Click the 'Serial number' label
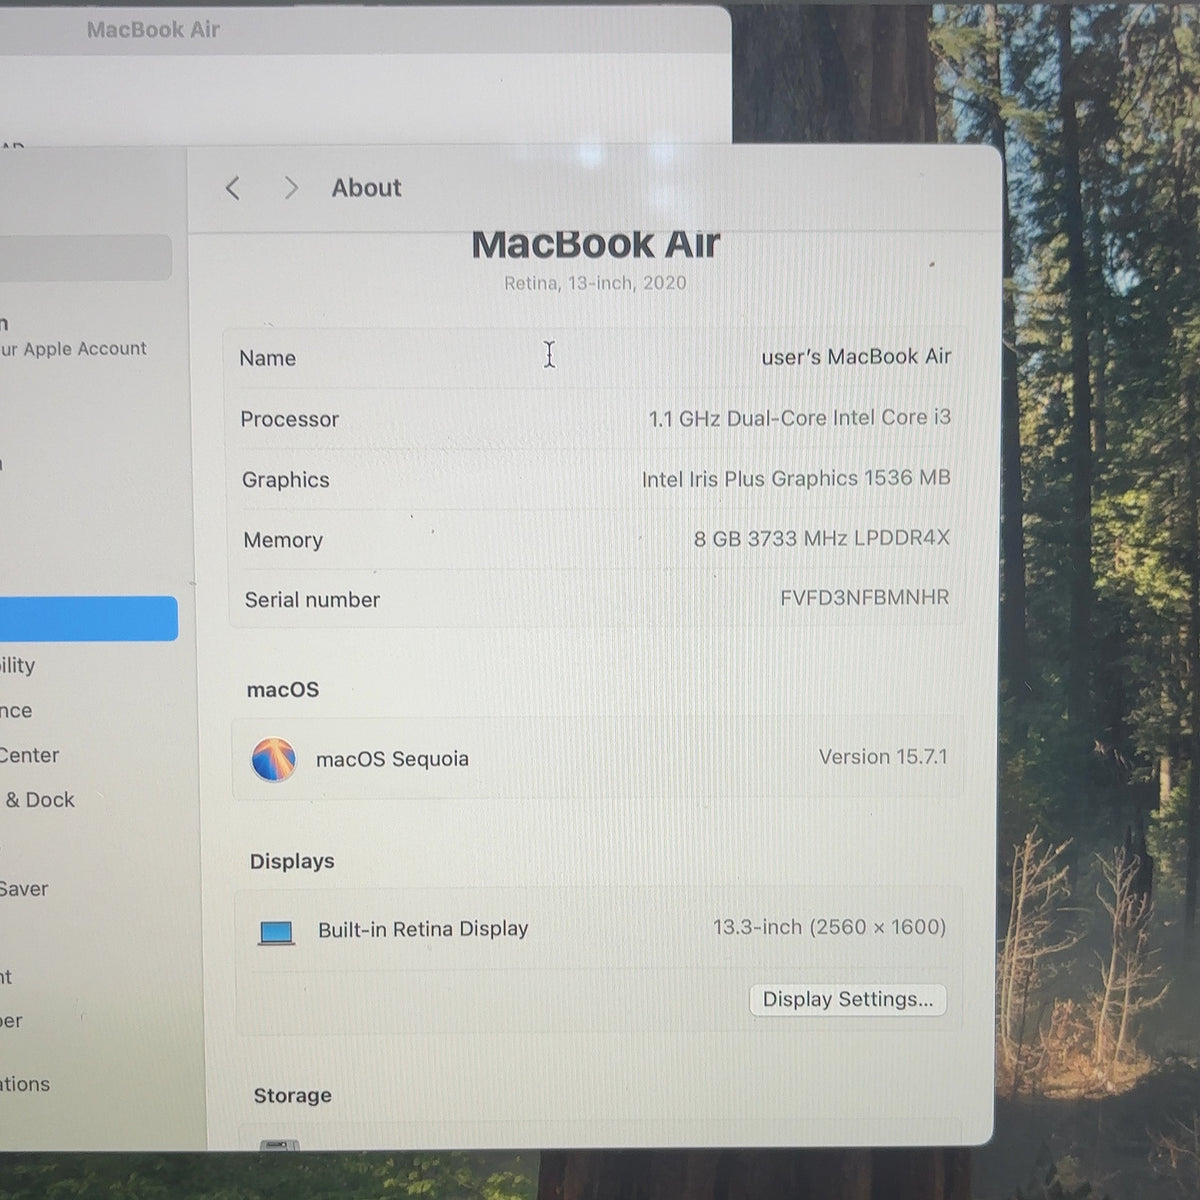Viewport: 1200px width, 1200px height. click(x=312, y=600)
